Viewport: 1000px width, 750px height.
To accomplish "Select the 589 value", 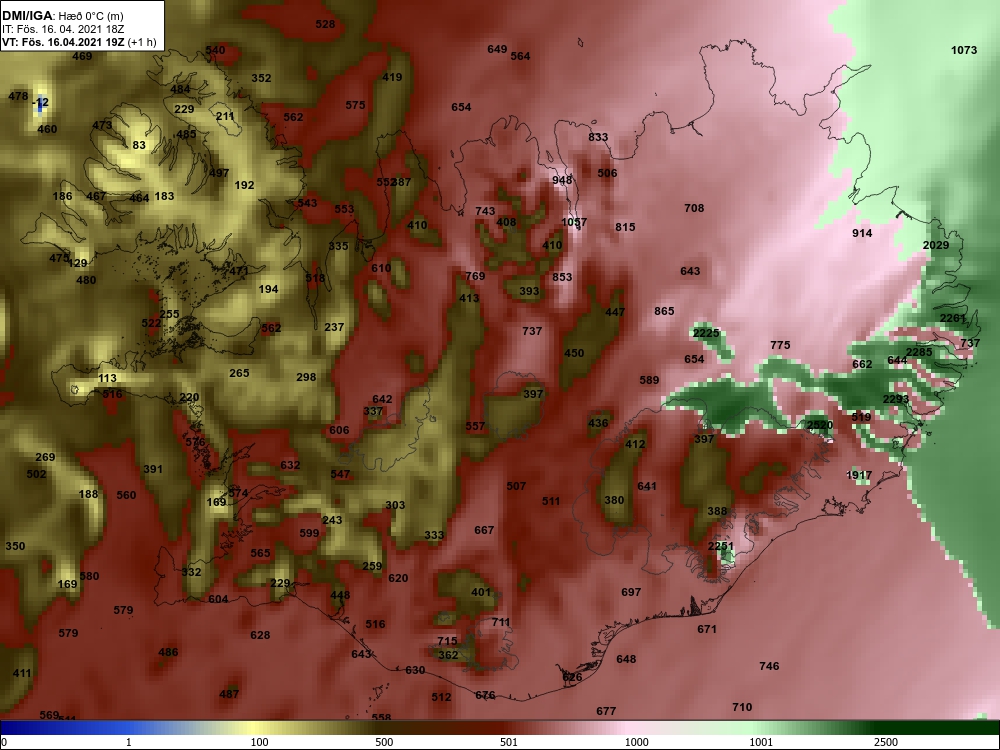I will pos(649,380).
